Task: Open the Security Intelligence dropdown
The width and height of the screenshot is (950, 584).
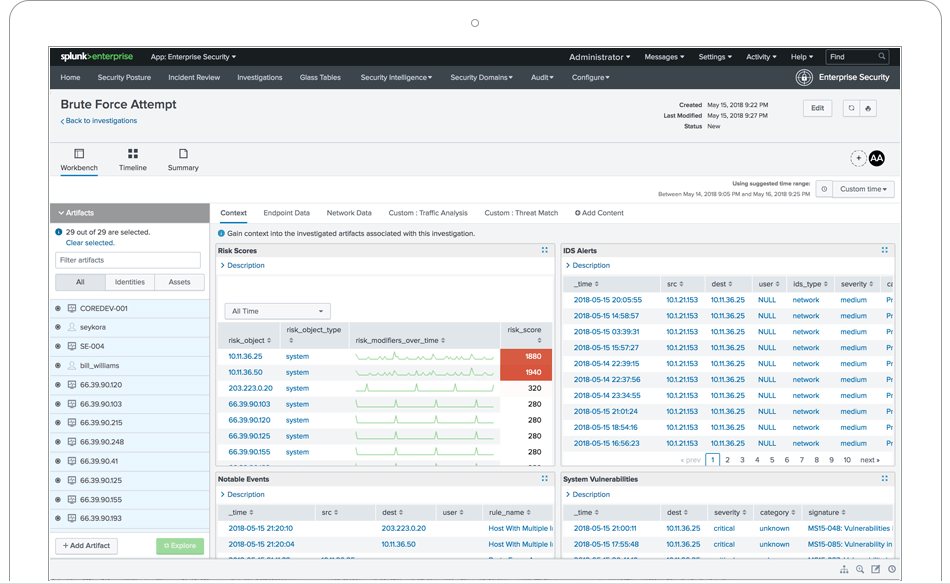Action: (396, 78)
